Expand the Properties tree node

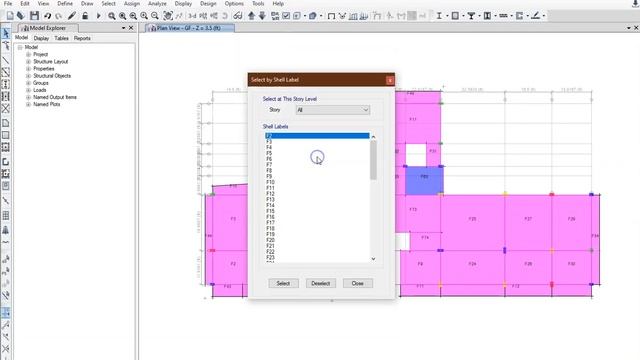tap(28, 69)
